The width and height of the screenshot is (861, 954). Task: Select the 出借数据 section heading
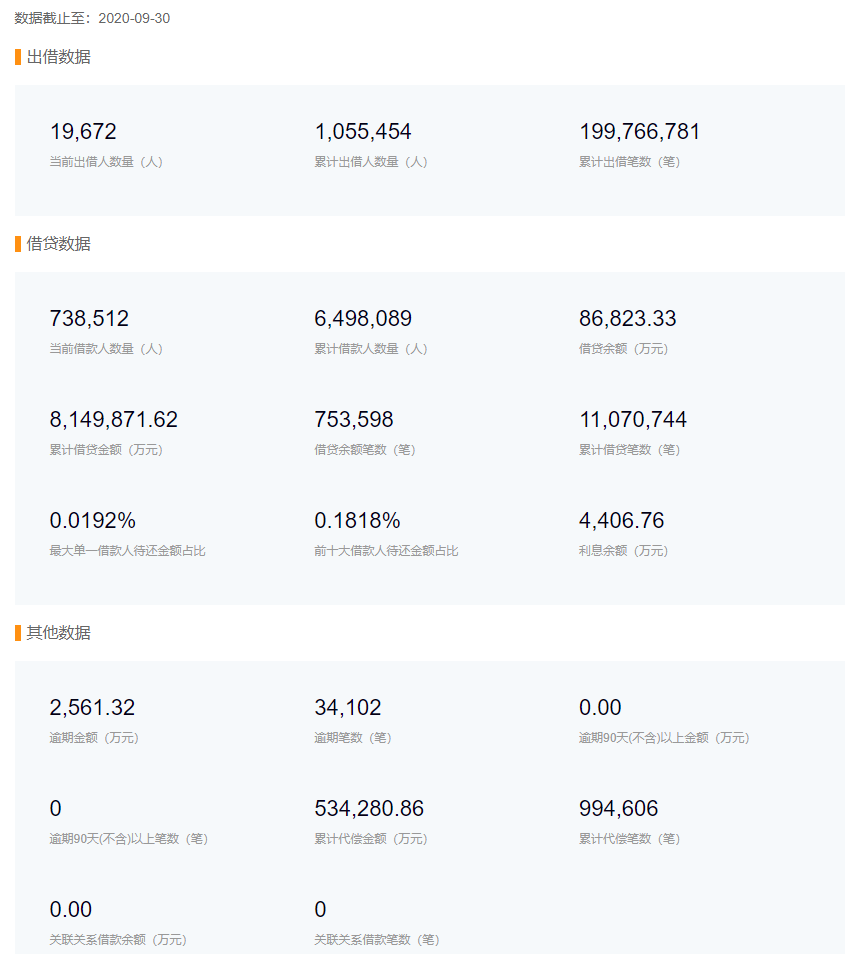[58, 57]
